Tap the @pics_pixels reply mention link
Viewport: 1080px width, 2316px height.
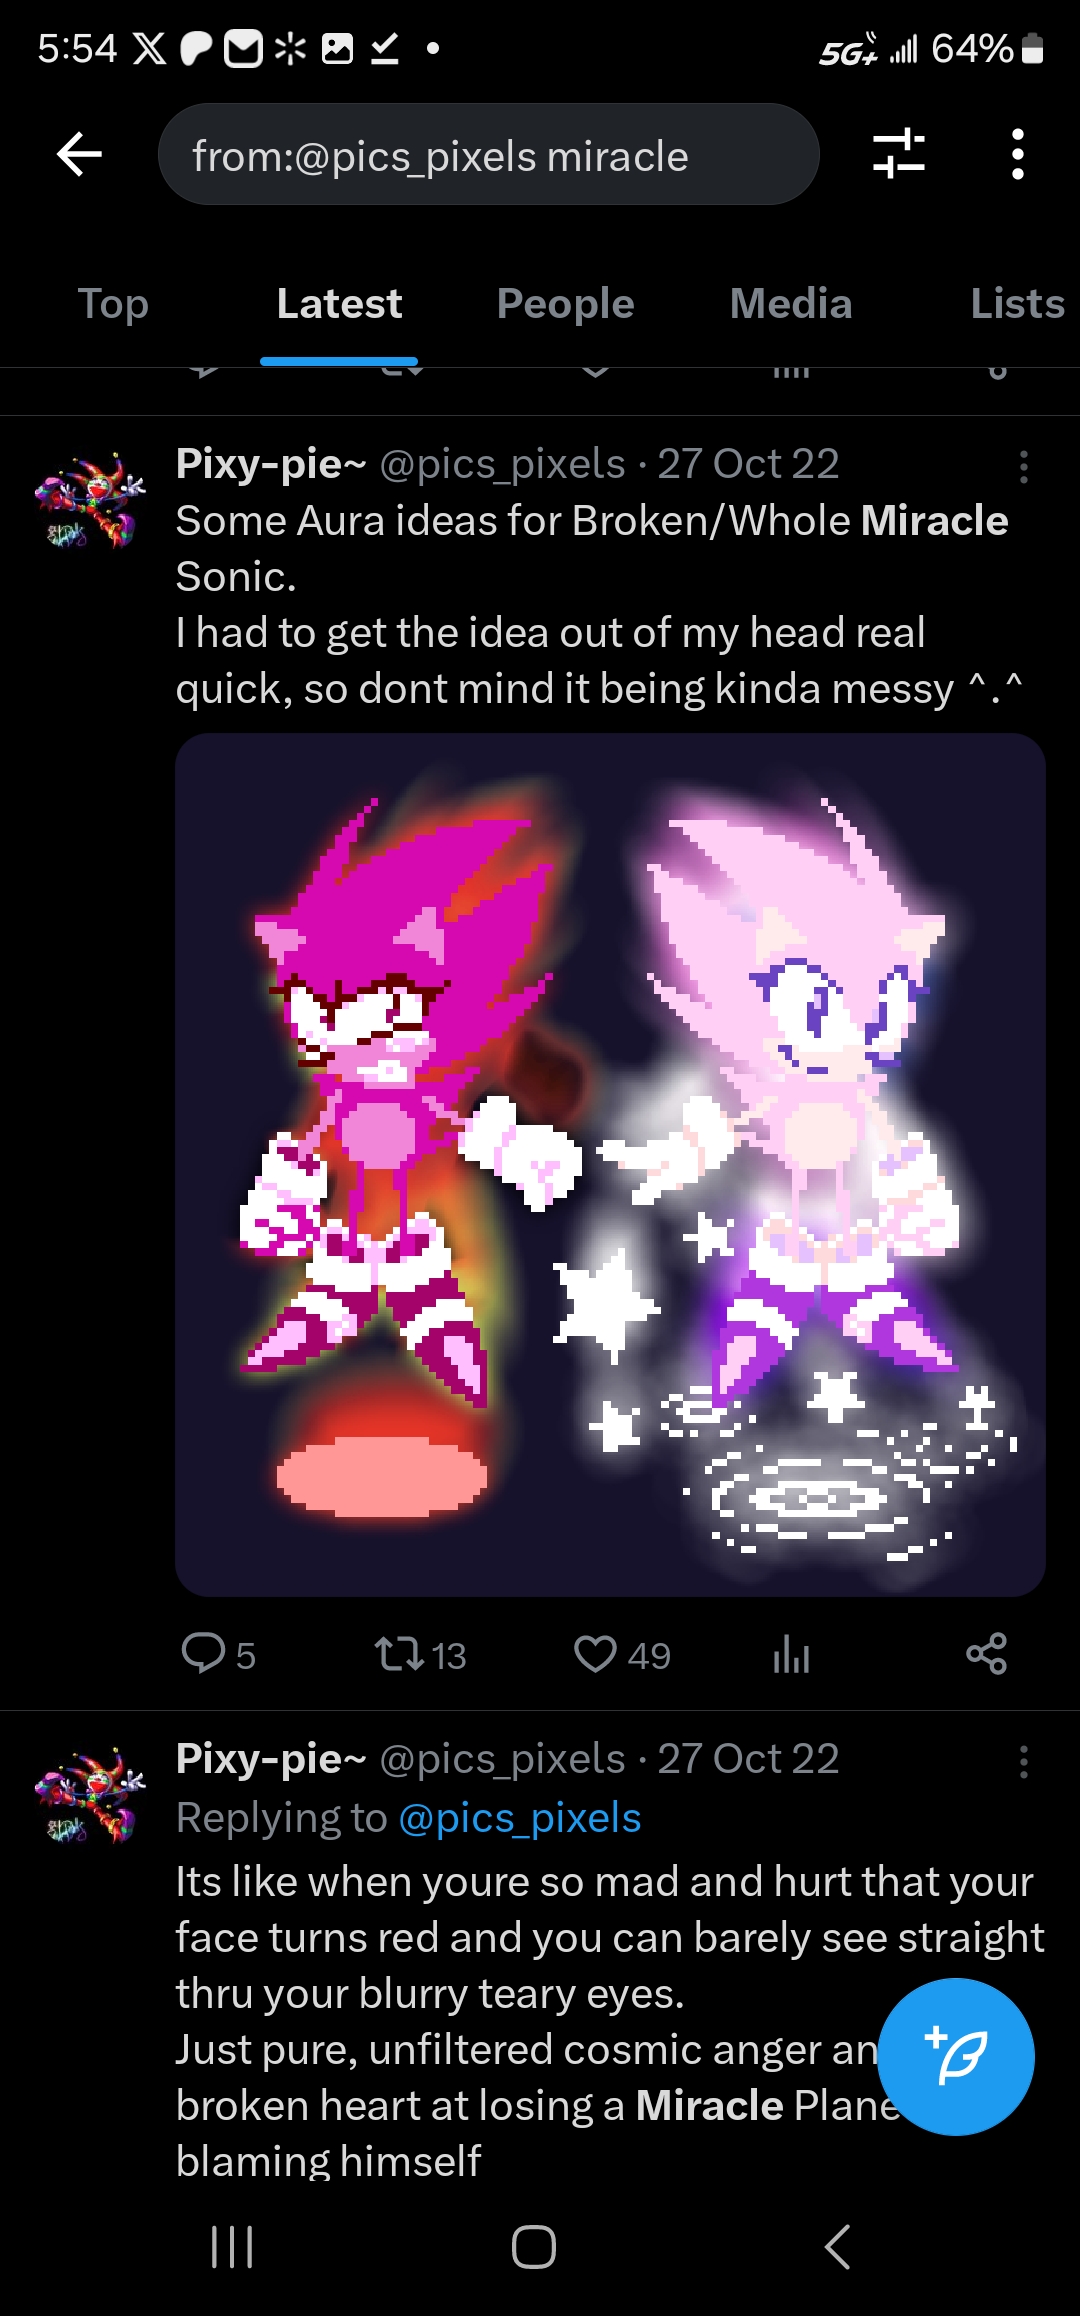pos(519,1818)
